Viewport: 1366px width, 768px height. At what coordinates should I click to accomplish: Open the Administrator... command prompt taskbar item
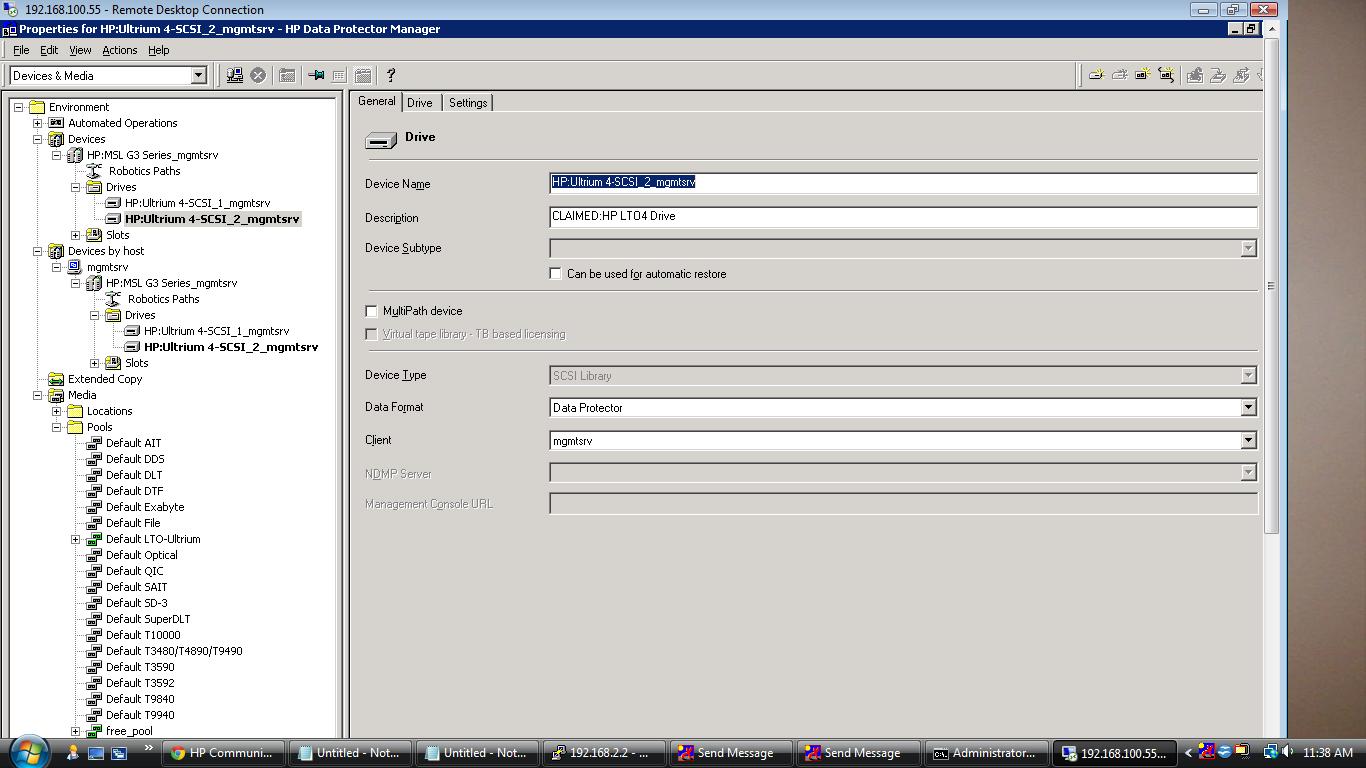[988, 753]
